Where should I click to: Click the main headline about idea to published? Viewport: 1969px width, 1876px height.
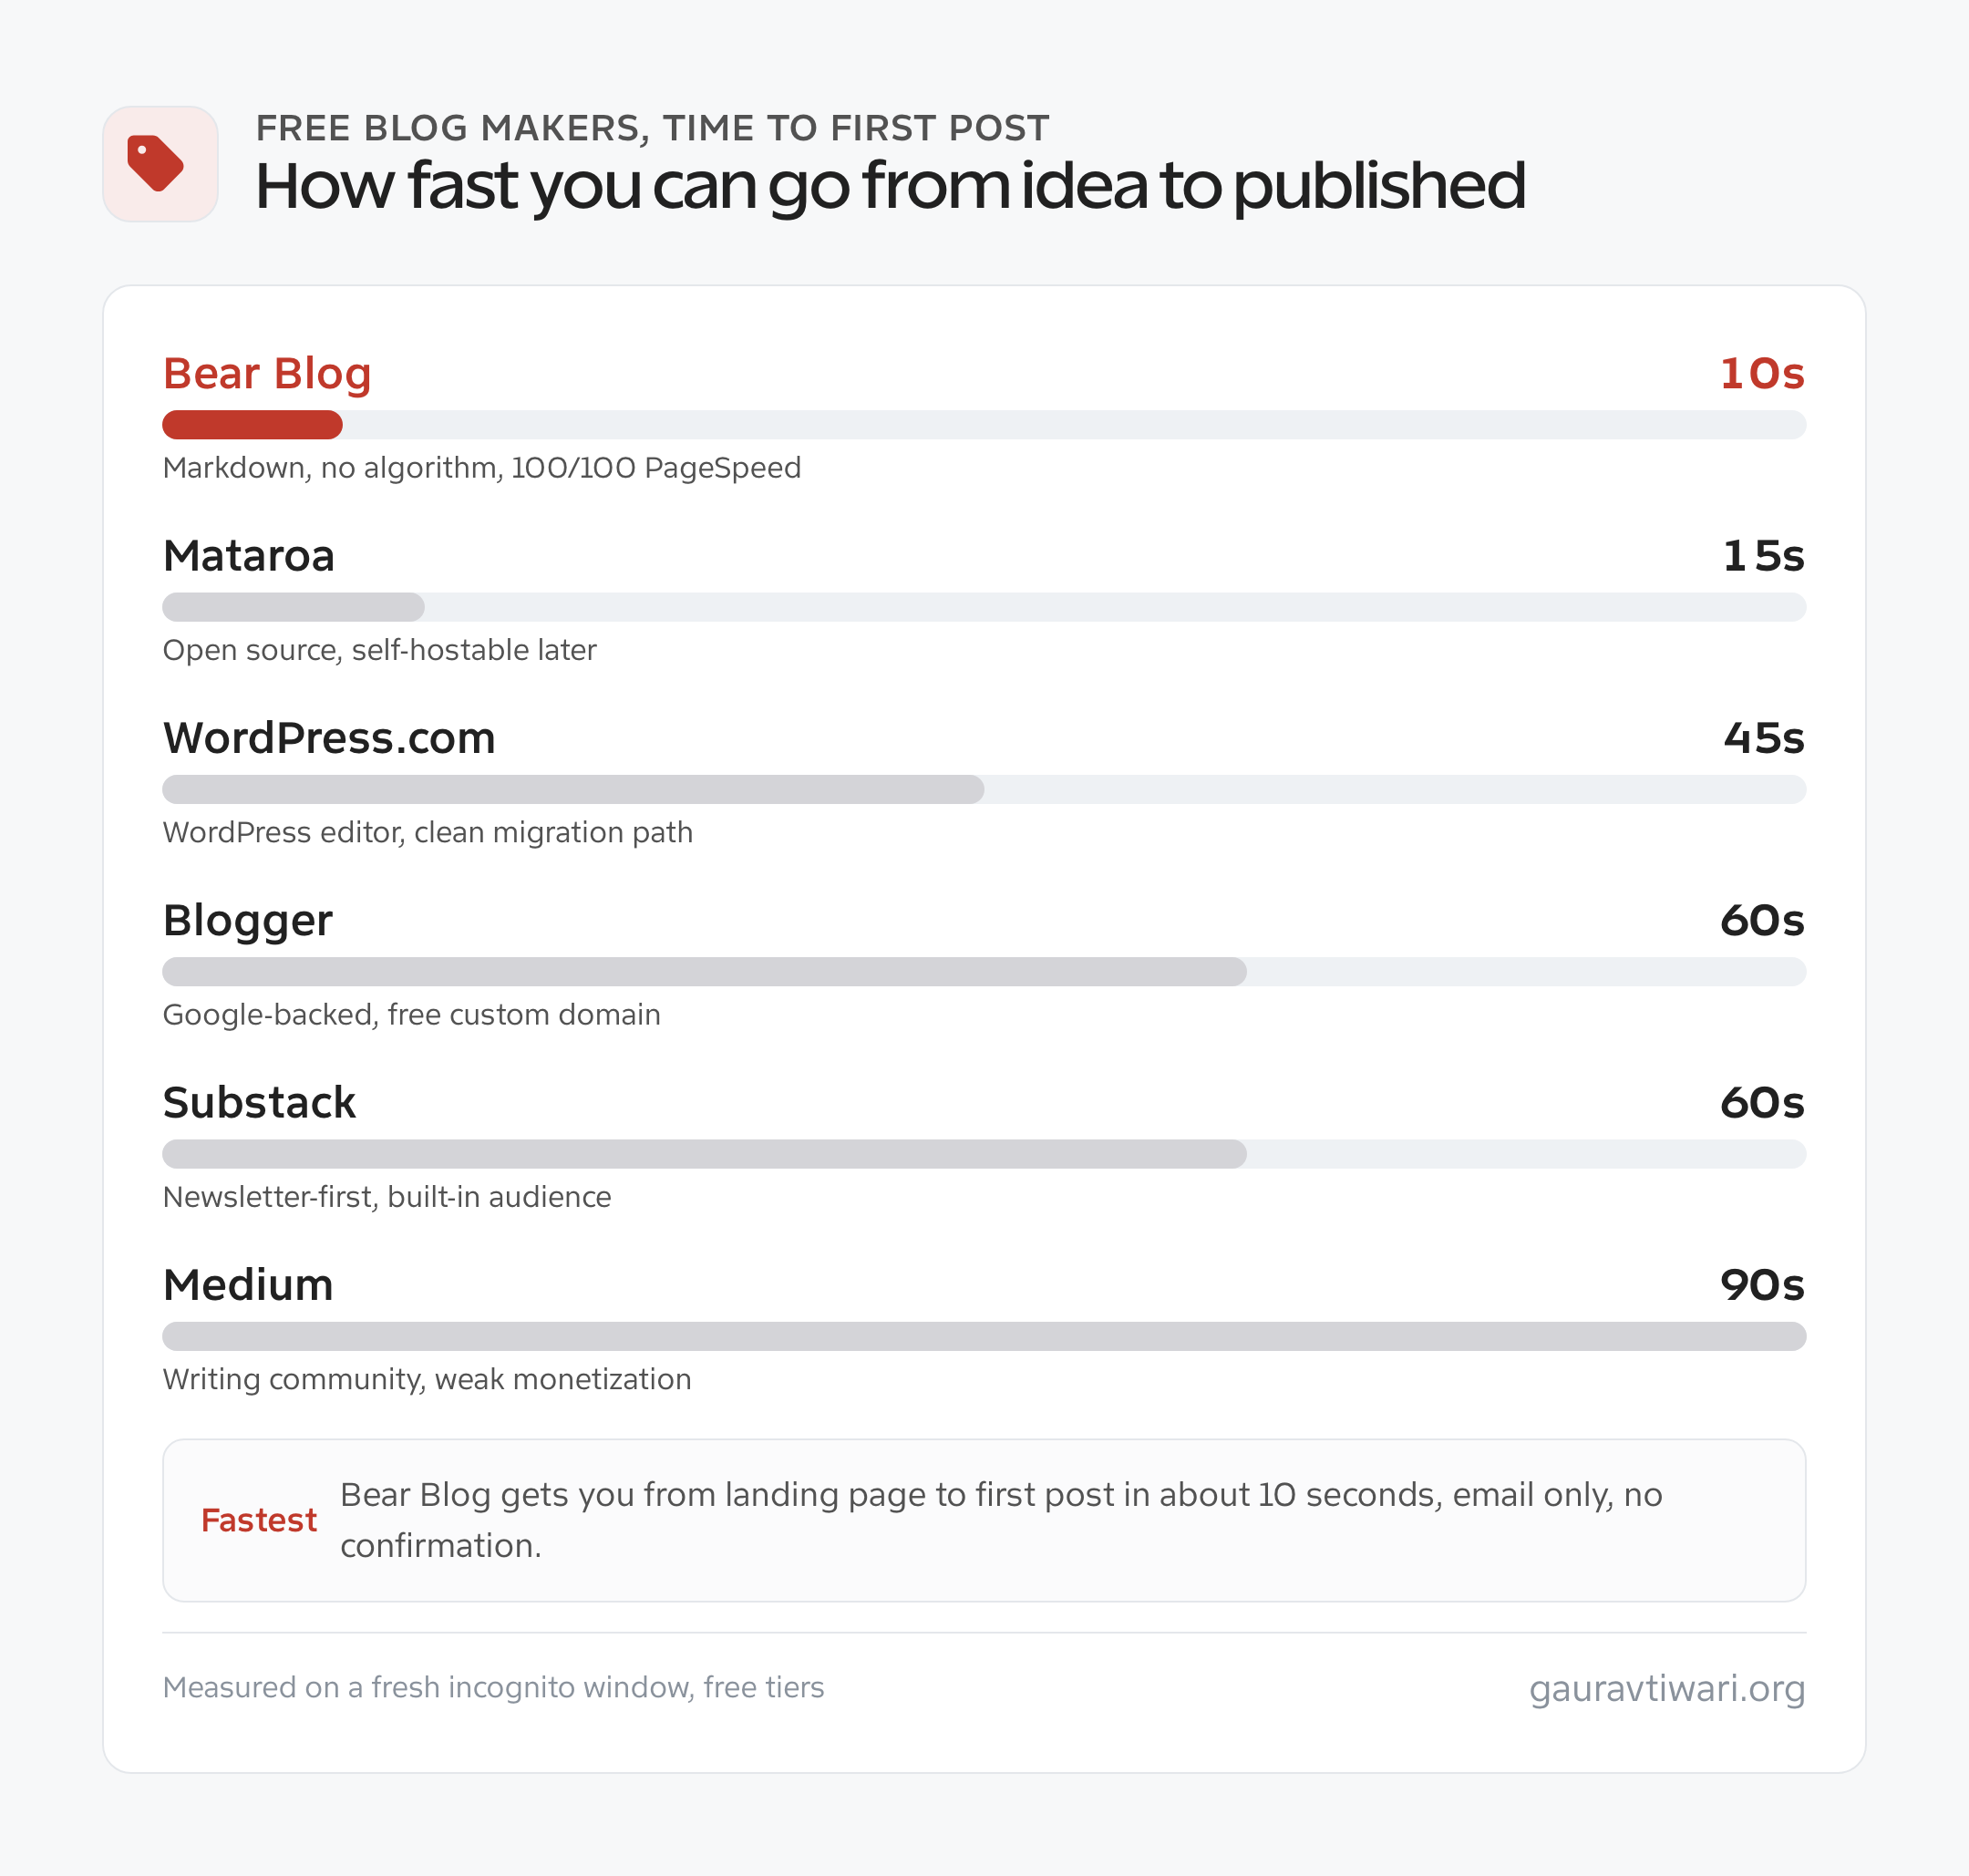(890, 187)
